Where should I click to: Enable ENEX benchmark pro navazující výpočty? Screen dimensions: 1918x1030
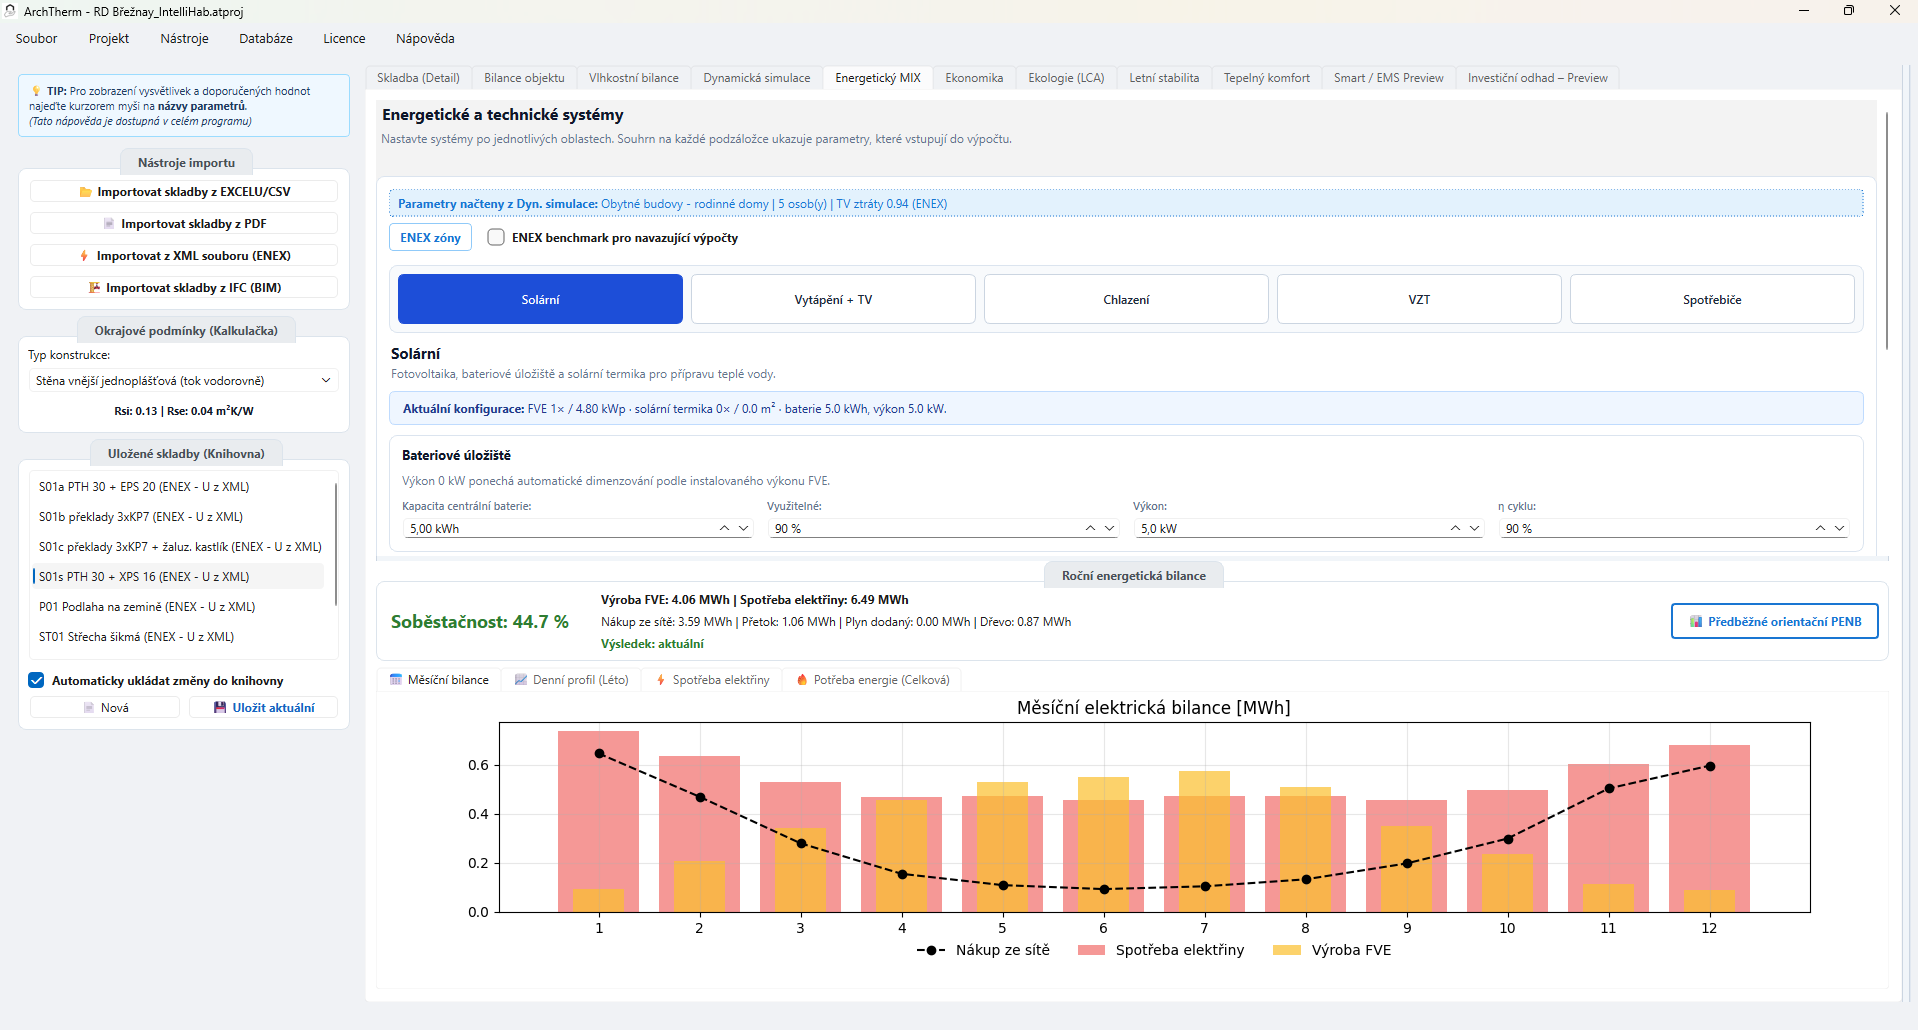[x=496, y=238]
